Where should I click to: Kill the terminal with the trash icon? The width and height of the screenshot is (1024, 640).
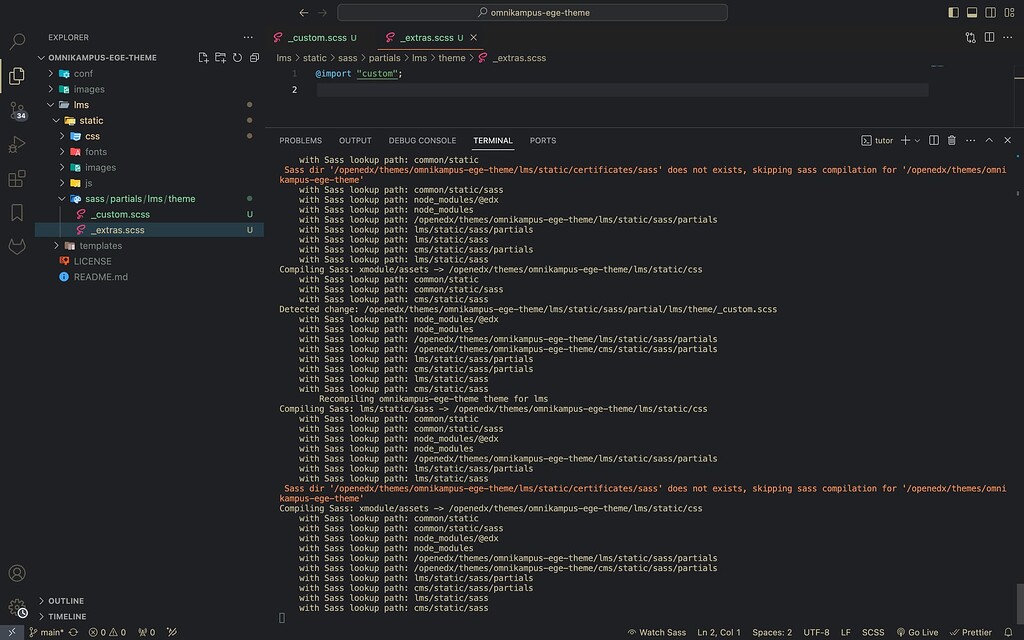tap(952, 140)
